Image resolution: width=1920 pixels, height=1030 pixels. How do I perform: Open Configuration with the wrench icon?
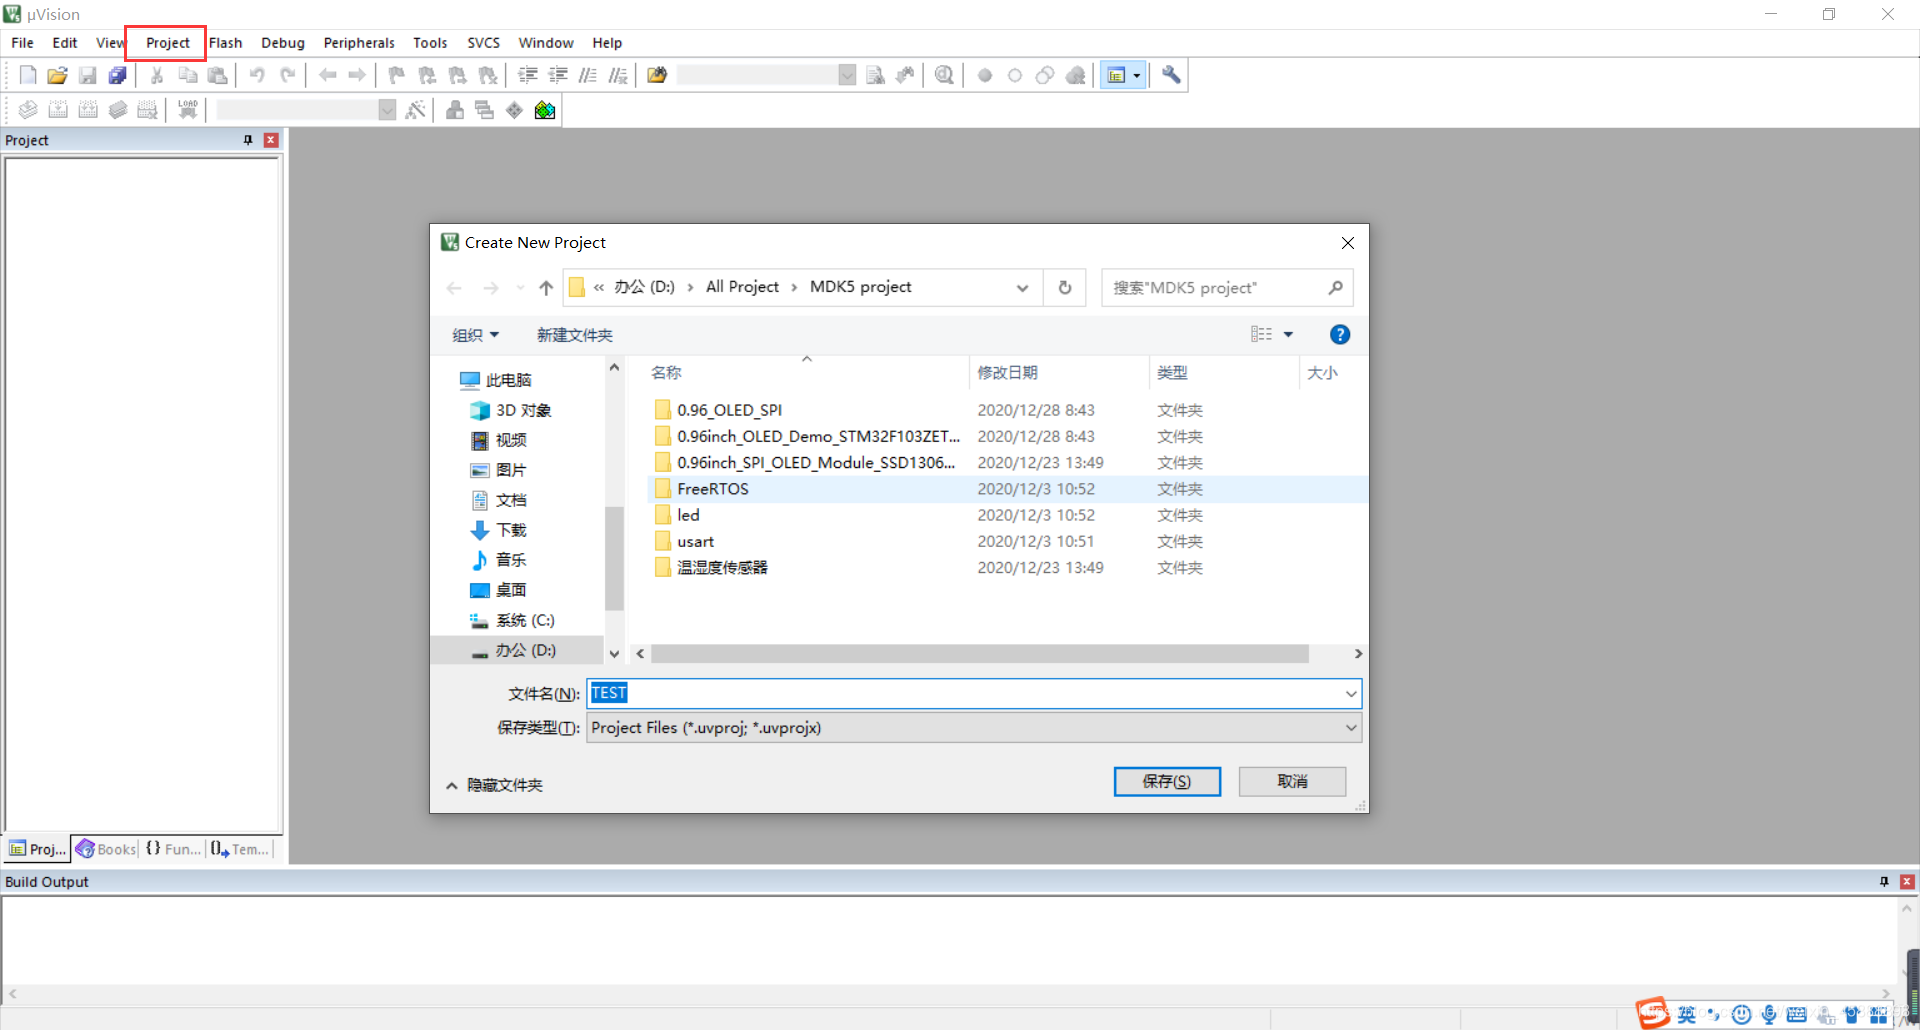pos(1171,75)
